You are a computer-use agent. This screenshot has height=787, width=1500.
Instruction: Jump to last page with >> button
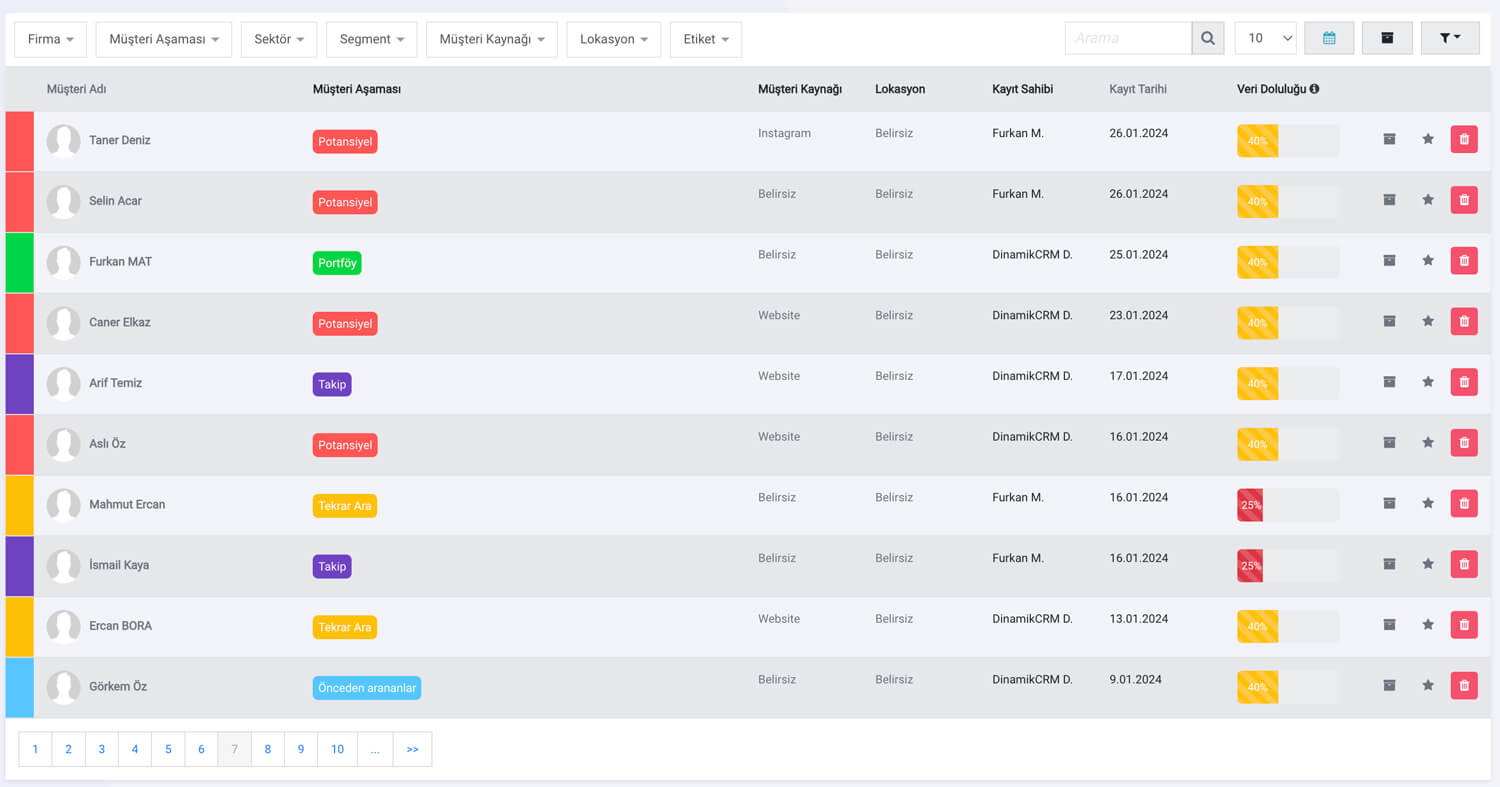pyautogui.click(x=413, y=749)
